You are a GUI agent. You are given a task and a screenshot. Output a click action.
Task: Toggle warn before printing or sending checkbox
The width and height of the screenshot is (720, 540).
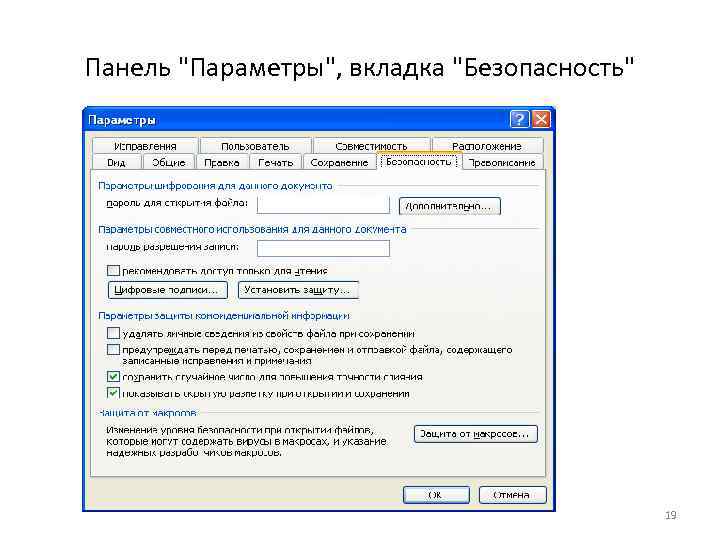click(113, 350)
